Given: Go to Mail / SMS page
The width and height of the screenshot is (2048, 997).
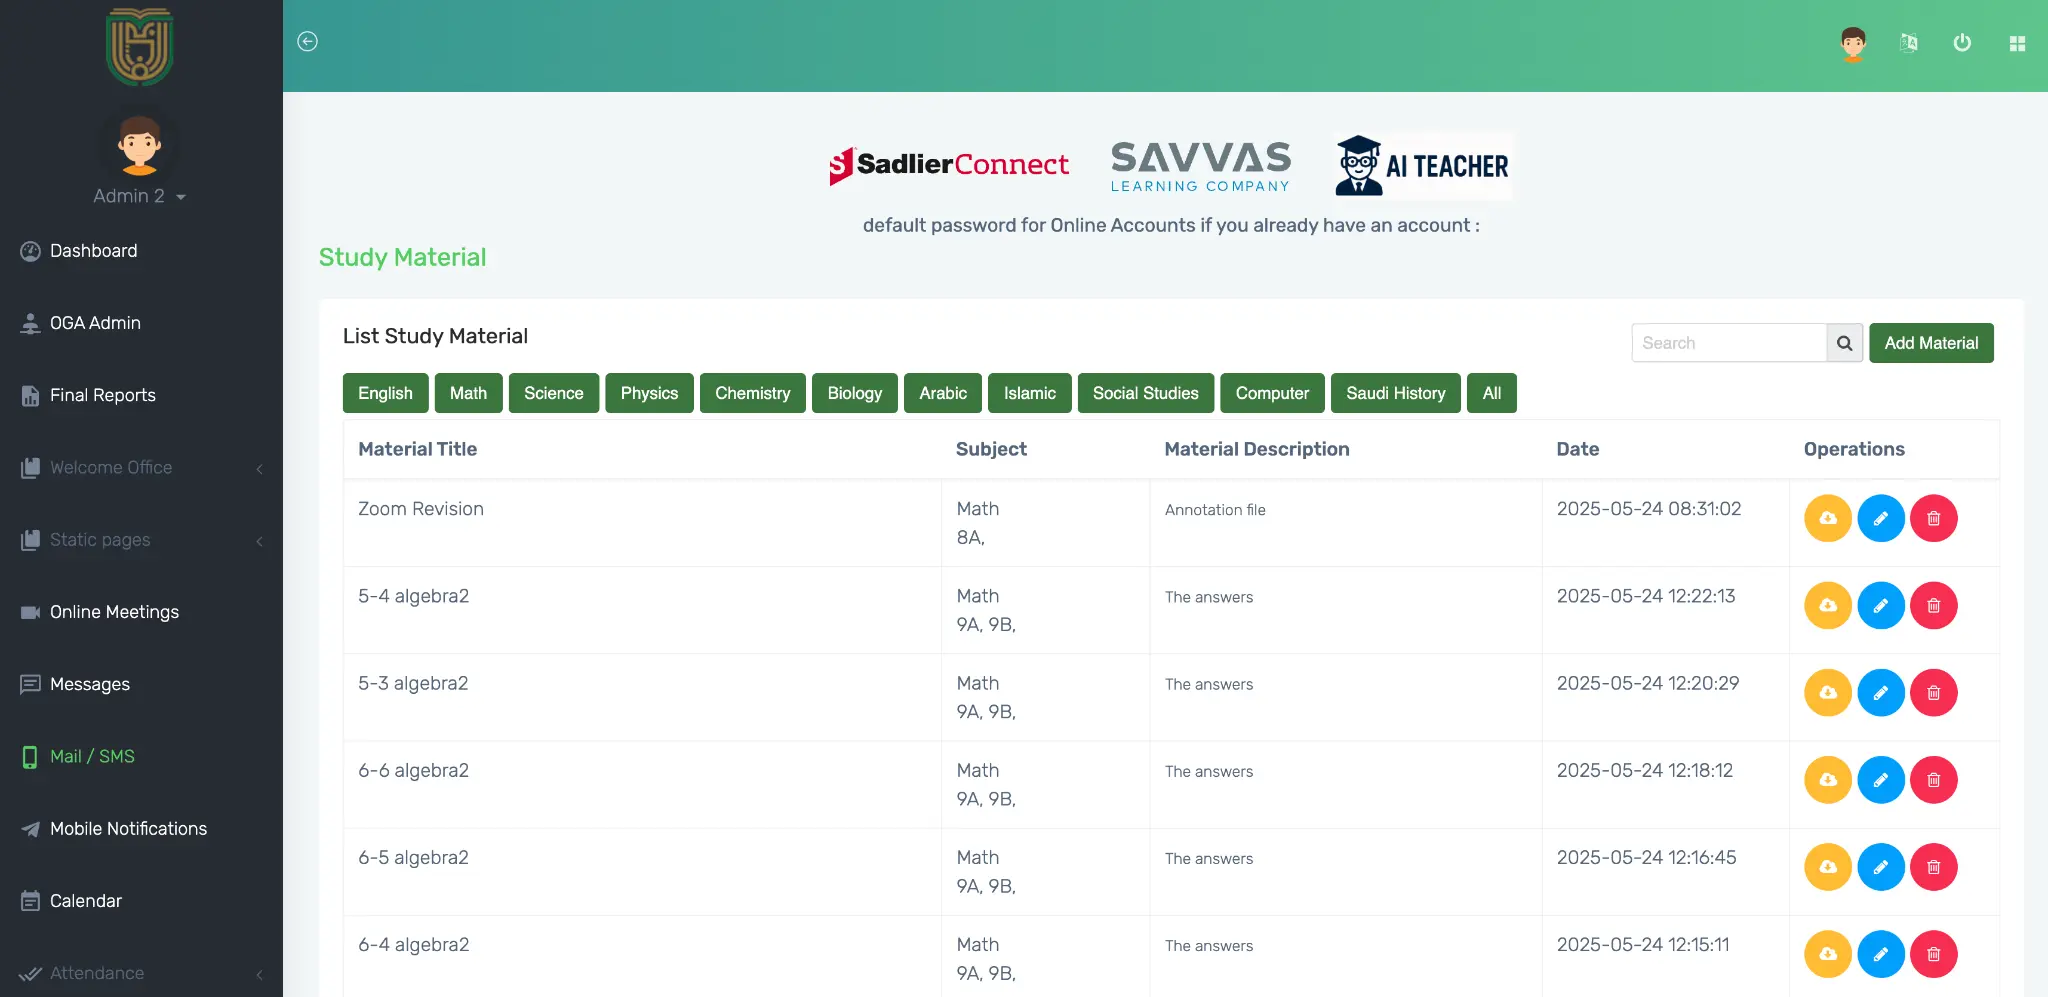Looking at the screenshot, I should click(92, 756).
